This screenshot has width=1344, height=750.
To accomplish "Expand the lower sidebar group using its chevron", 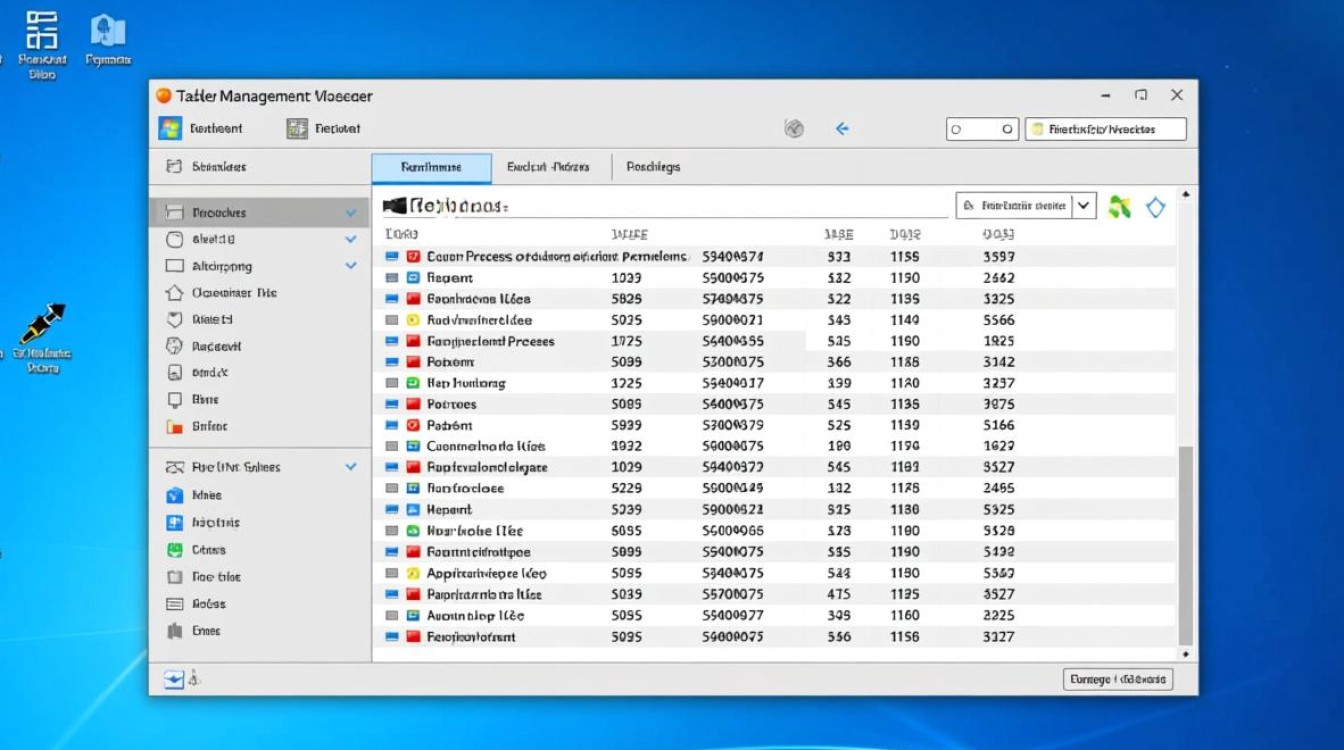I will 351,467.
